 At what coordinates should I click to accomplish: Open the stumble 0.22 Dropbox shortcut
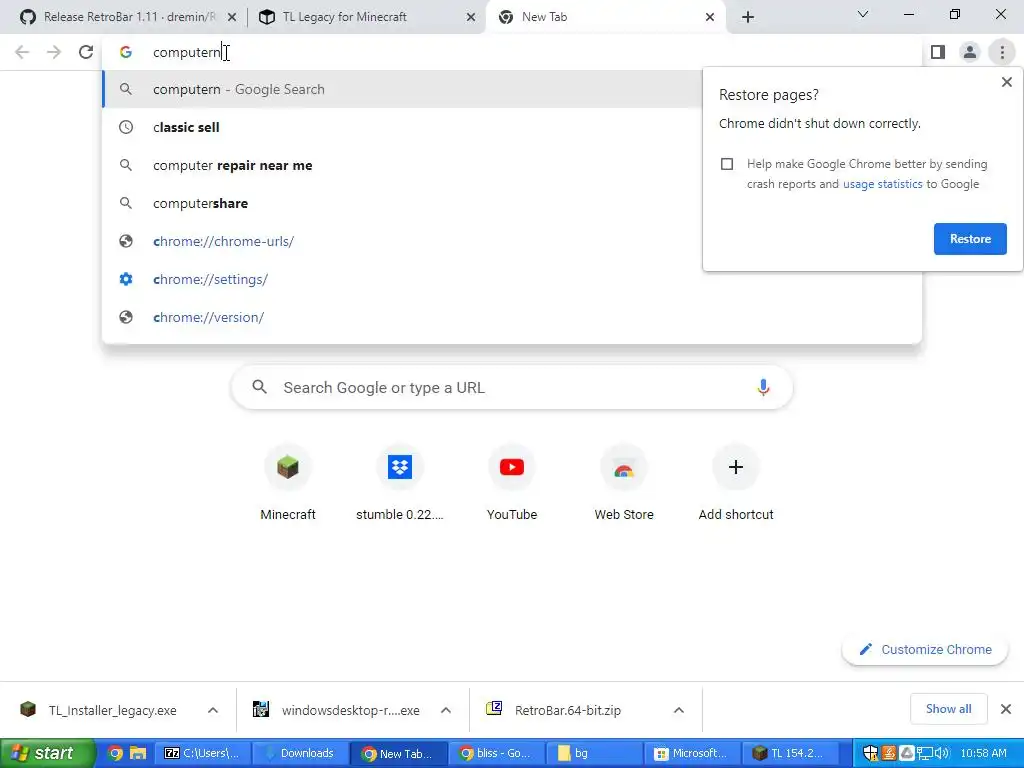click(x=400, y=482)
